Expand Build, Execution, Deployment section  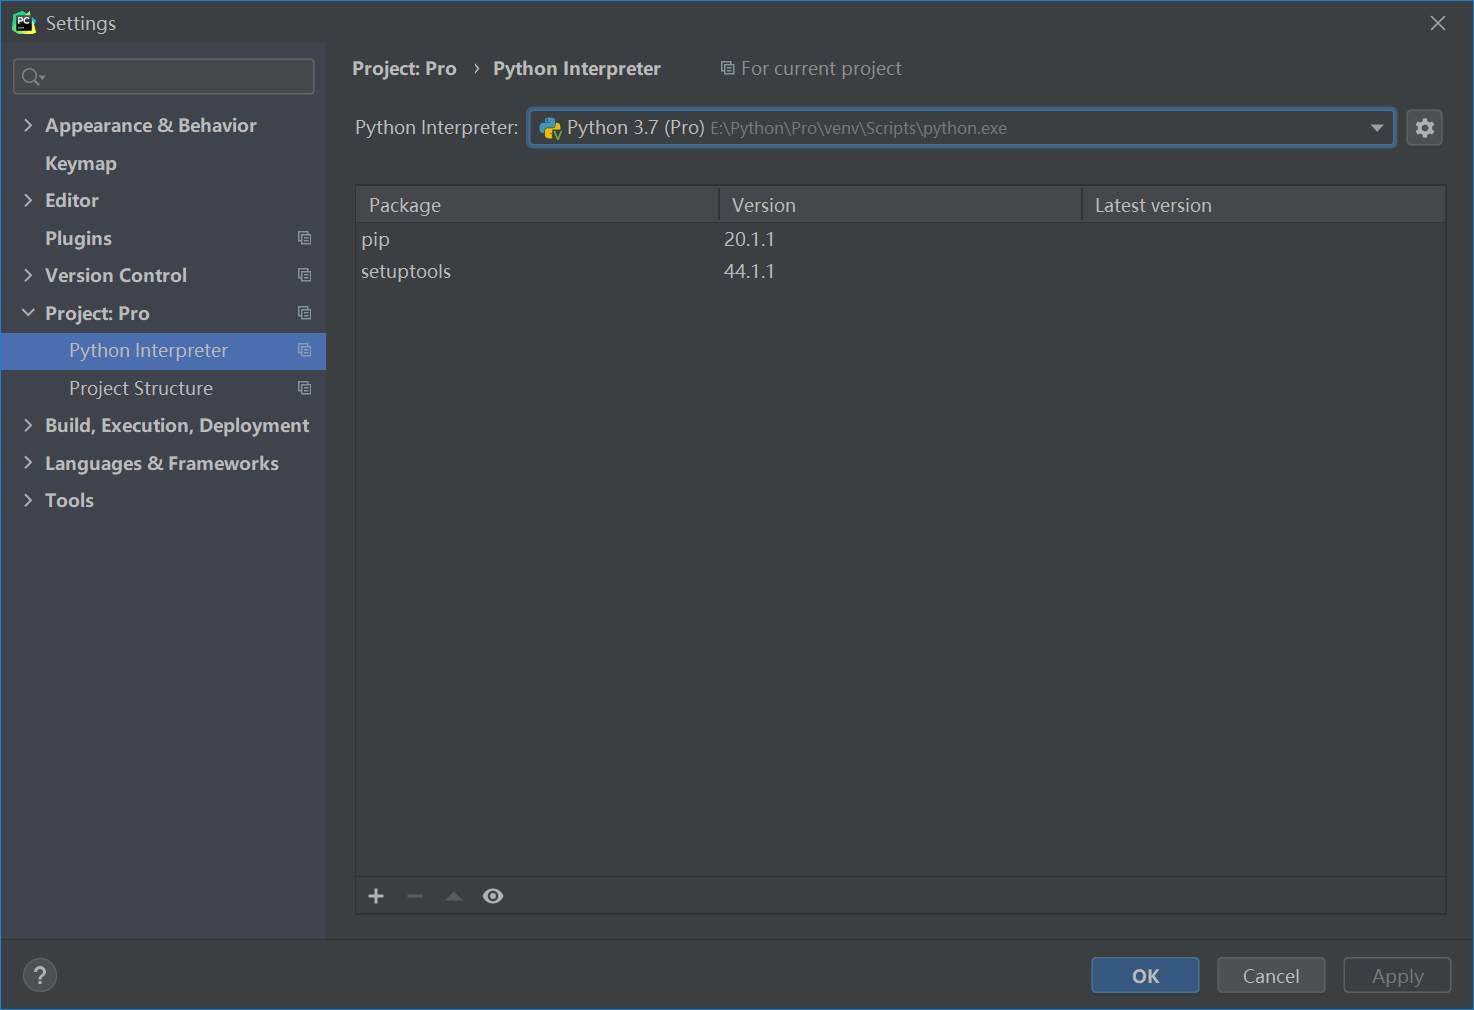(28, 425)
